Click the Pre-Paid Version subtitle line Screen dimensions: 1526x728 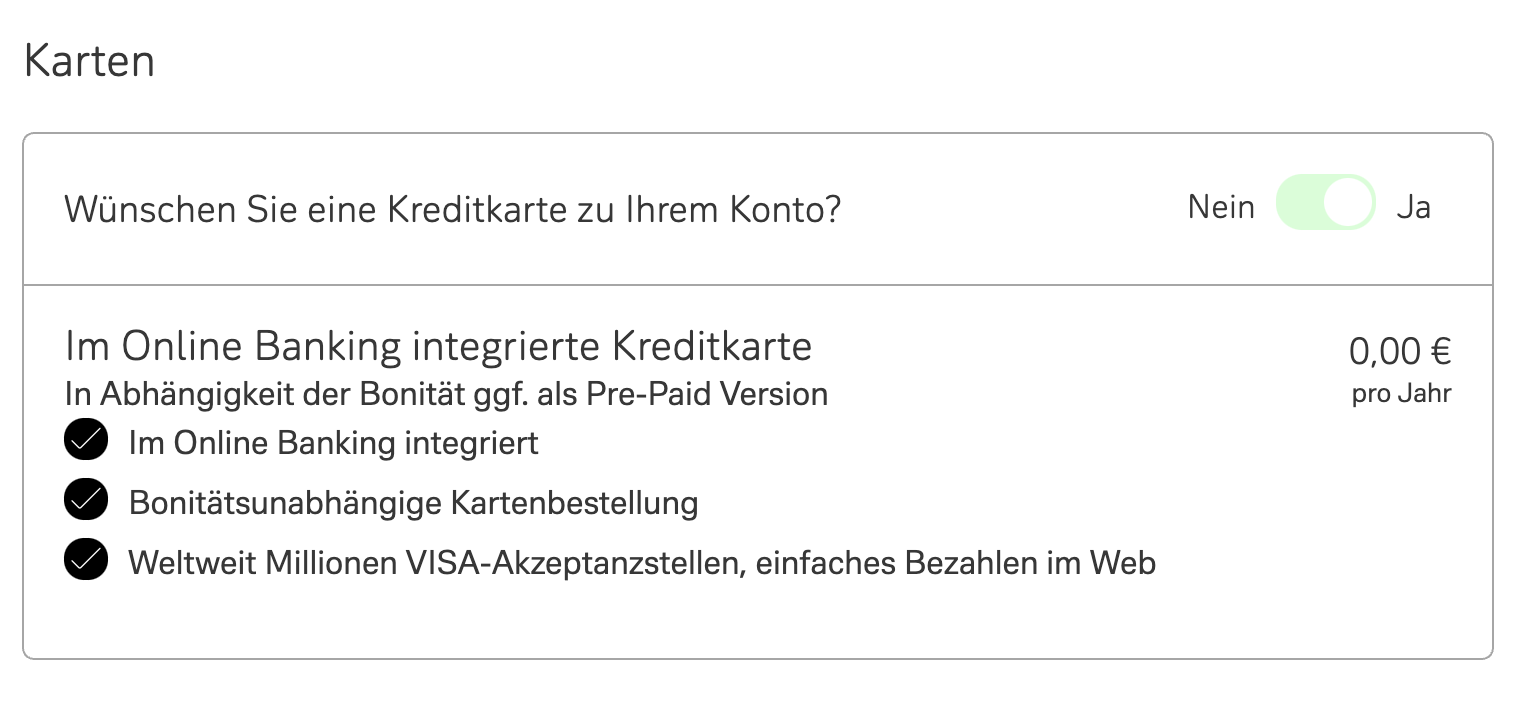(x=446, y=394)
